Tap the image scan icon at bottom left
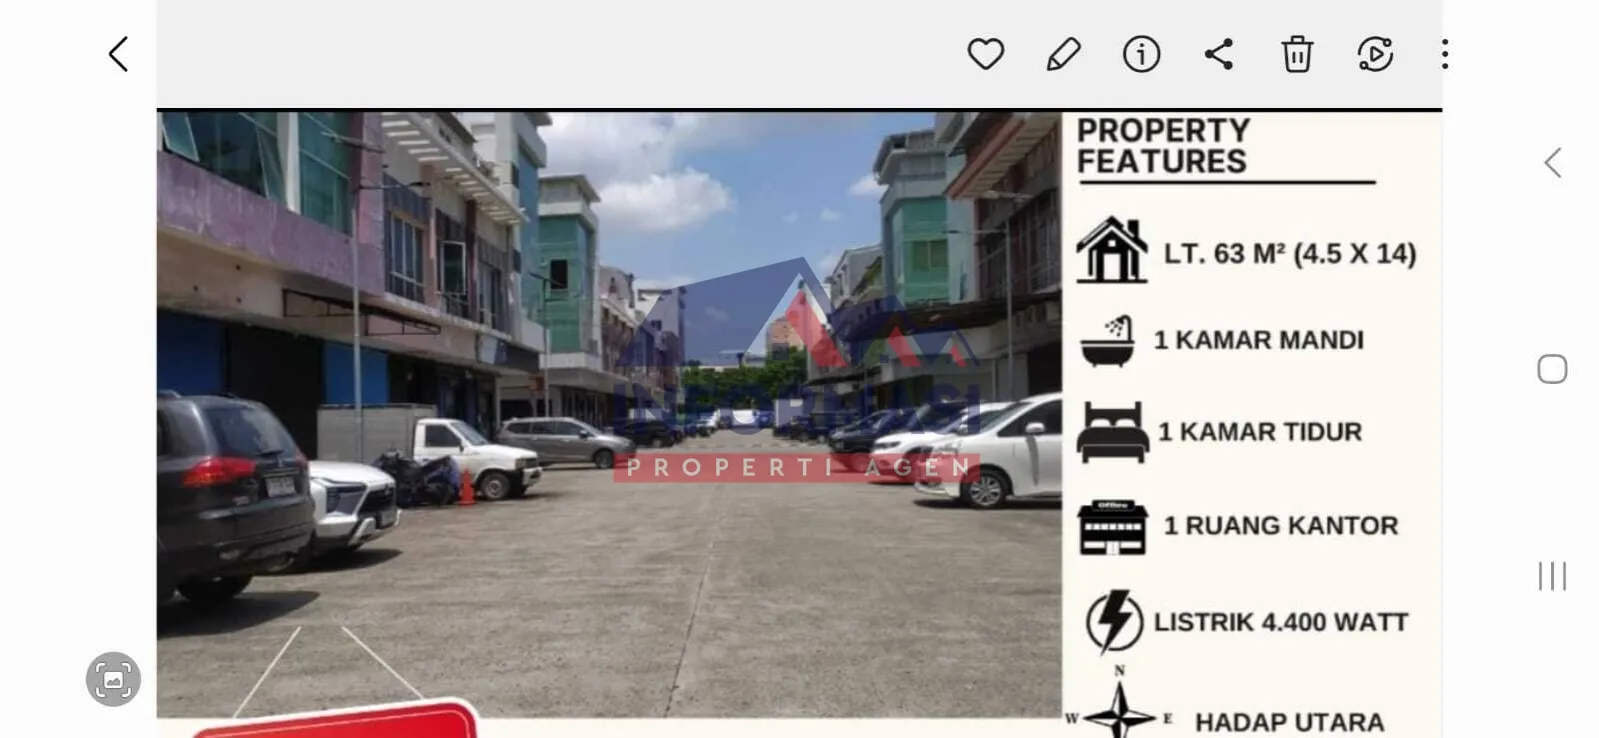 tap(113, 680)
